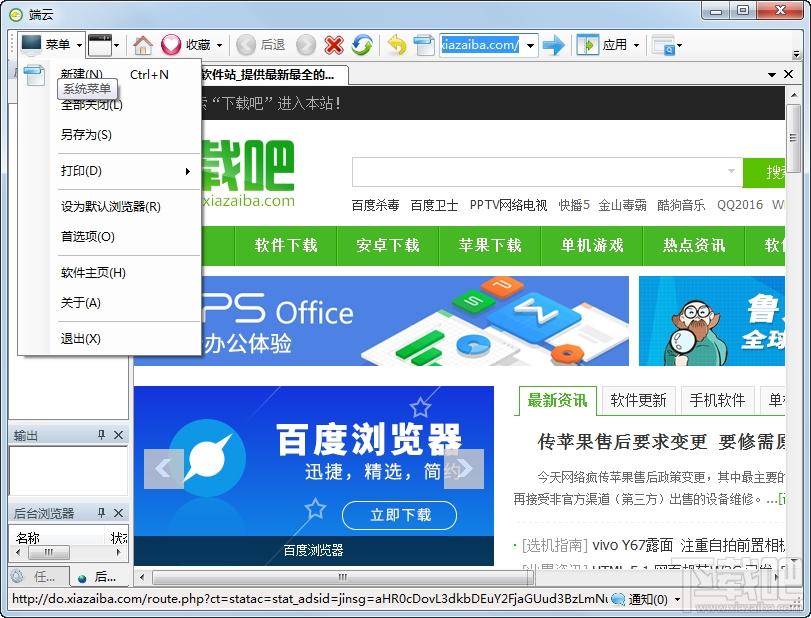811x618 pixels.
Task: Stop loading with the red X icon
Action: (x=334, y=45)
